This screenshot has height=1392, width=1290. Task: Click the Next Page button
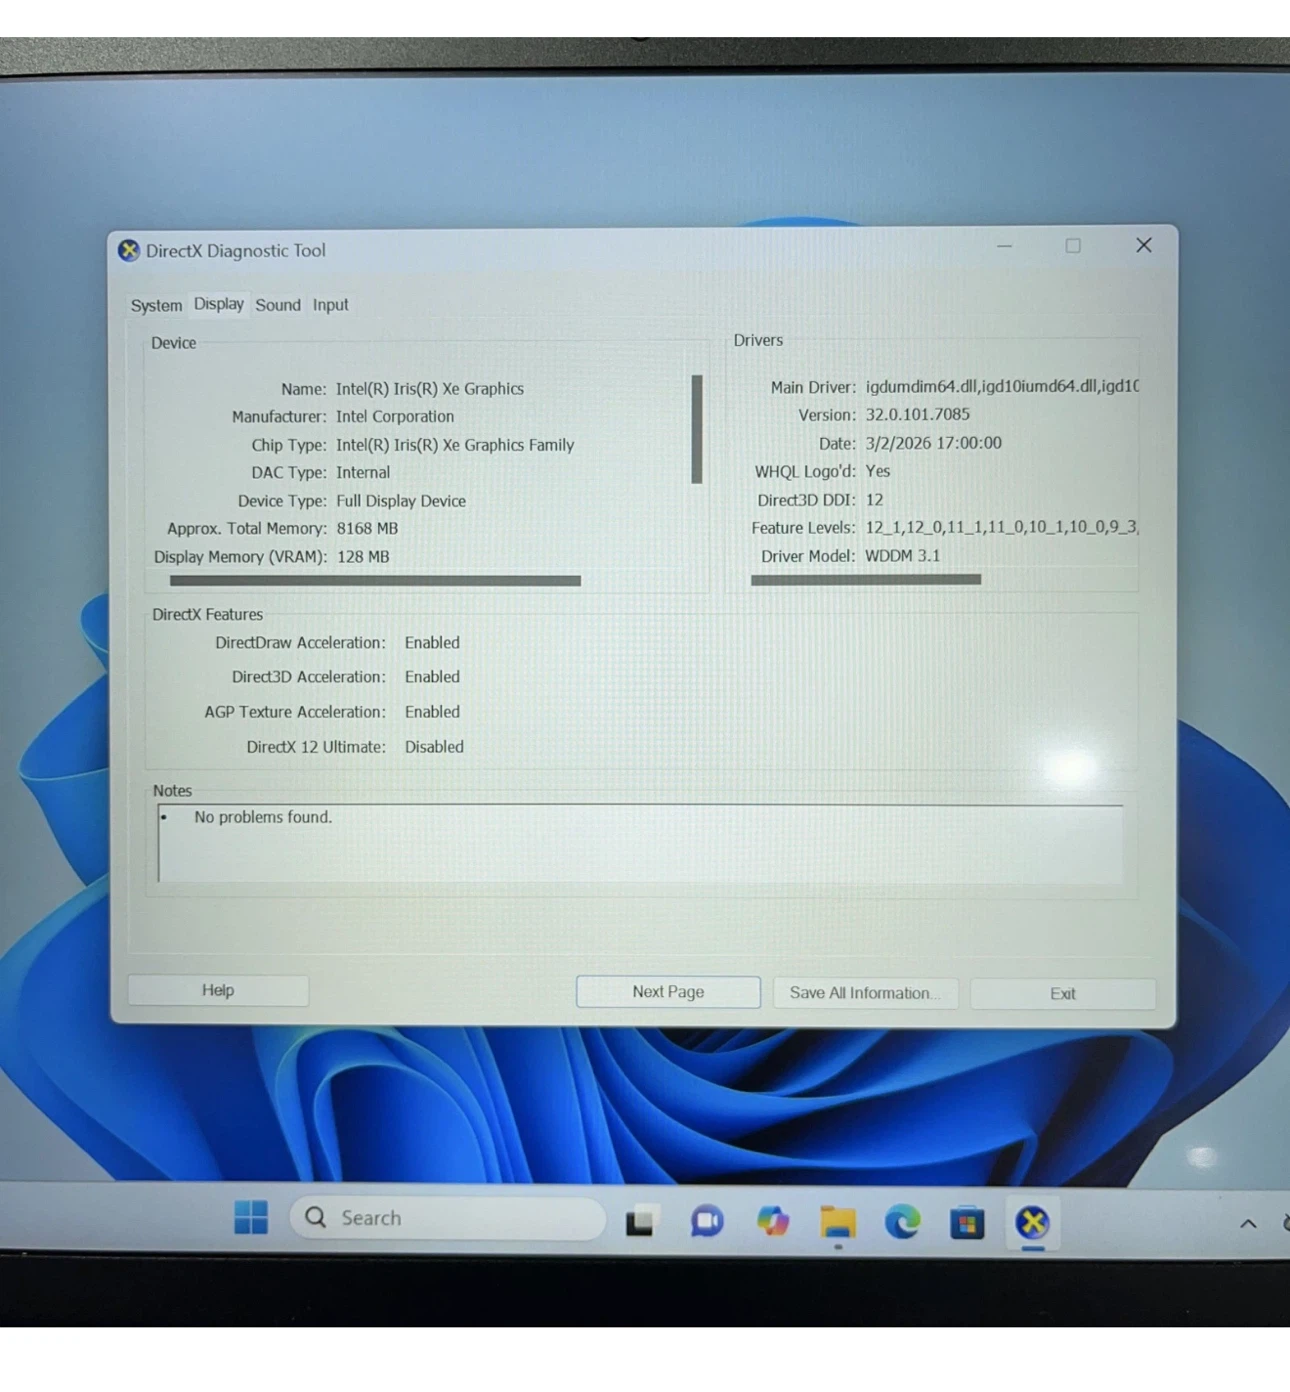668,992
